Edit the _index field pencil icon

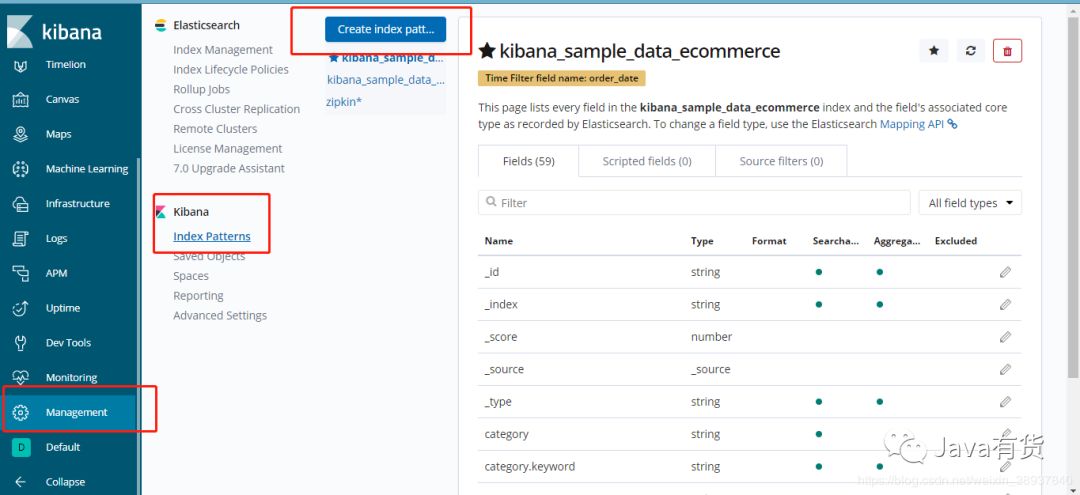pyautogui.click(x=1006, y=304)
